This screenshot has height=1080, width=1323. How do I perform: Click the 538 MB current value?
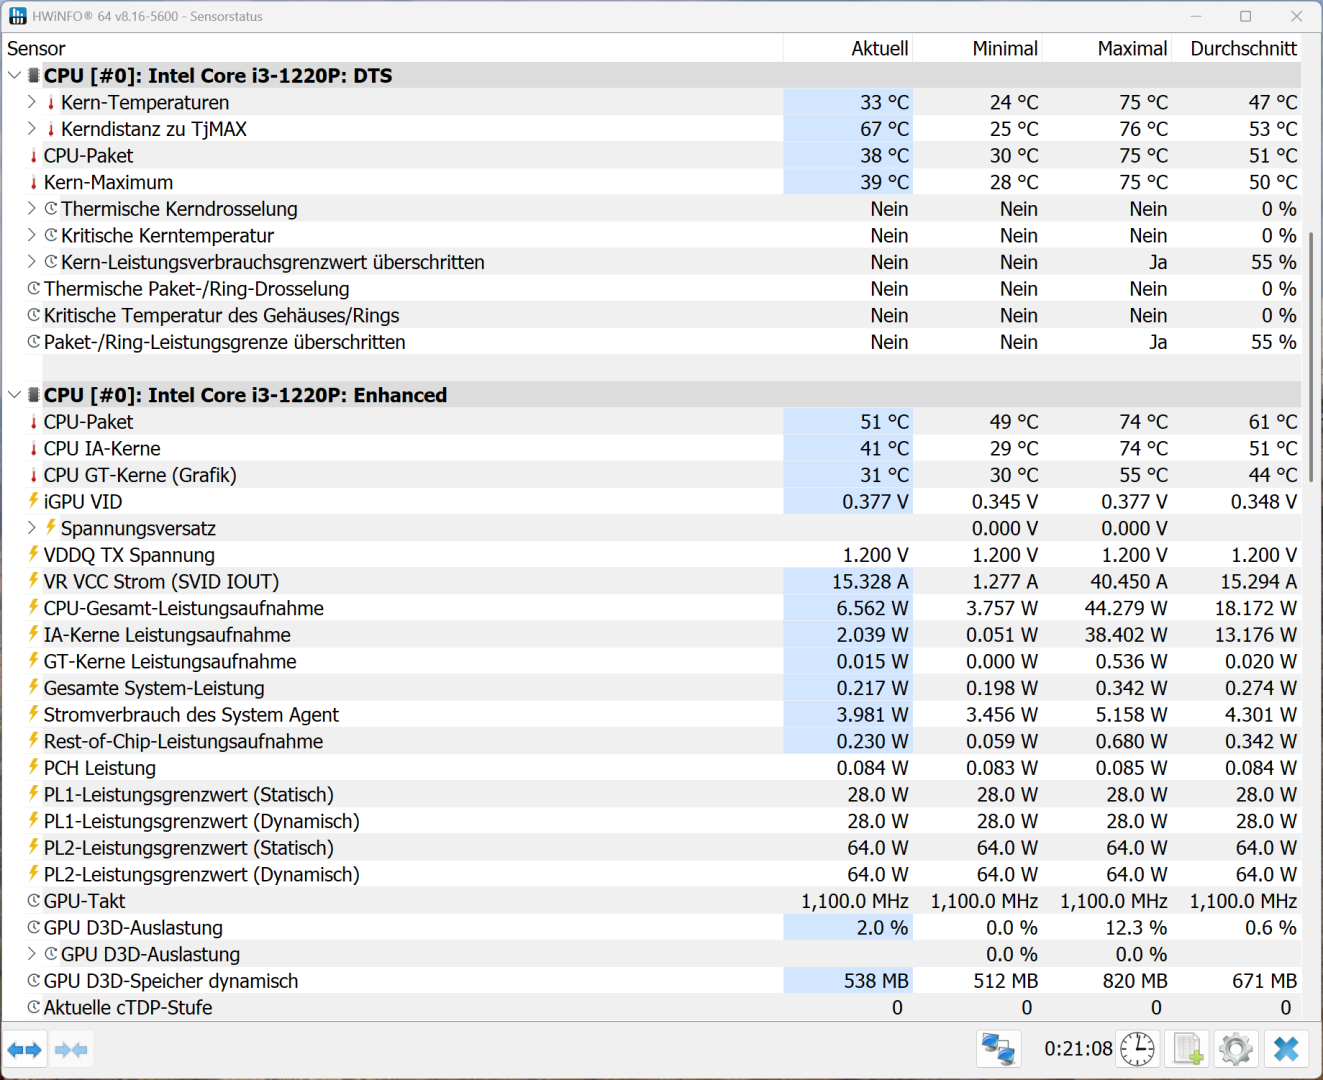[x=876, y=981]
